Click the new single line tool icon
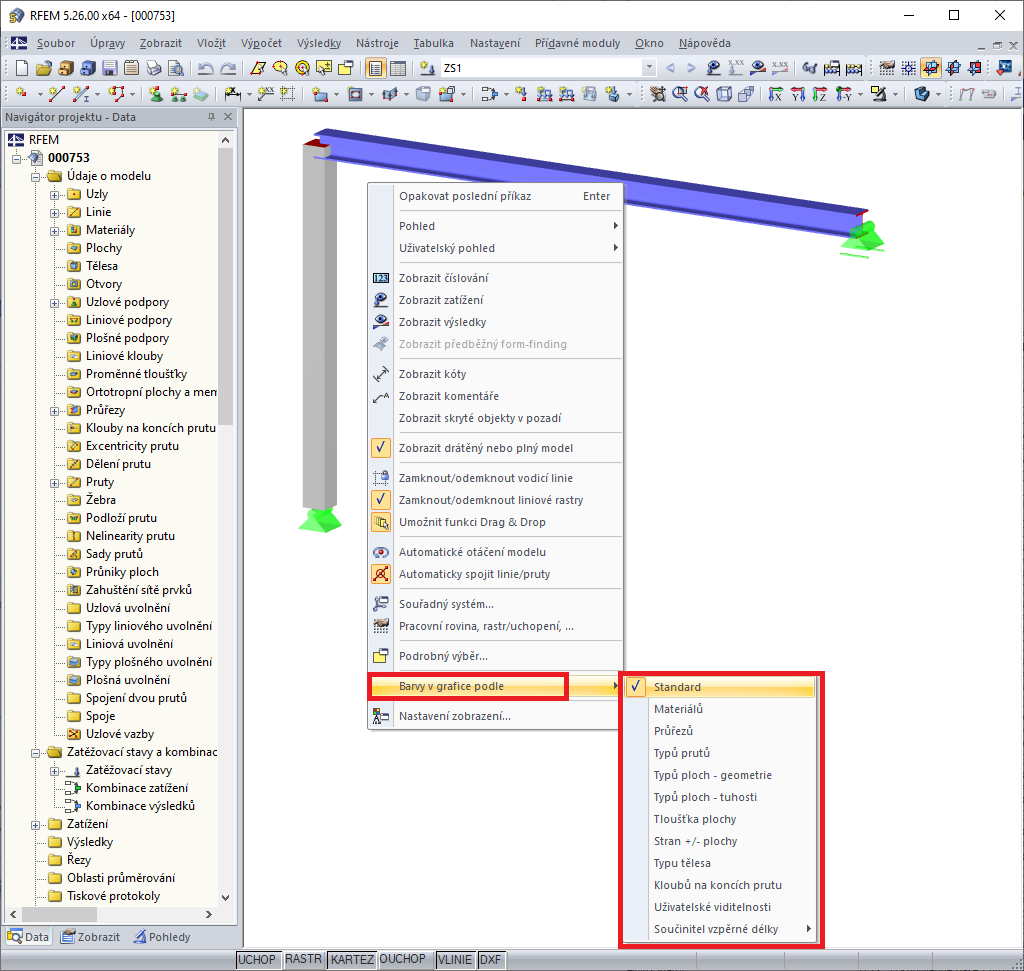 [x=57, y=95]
